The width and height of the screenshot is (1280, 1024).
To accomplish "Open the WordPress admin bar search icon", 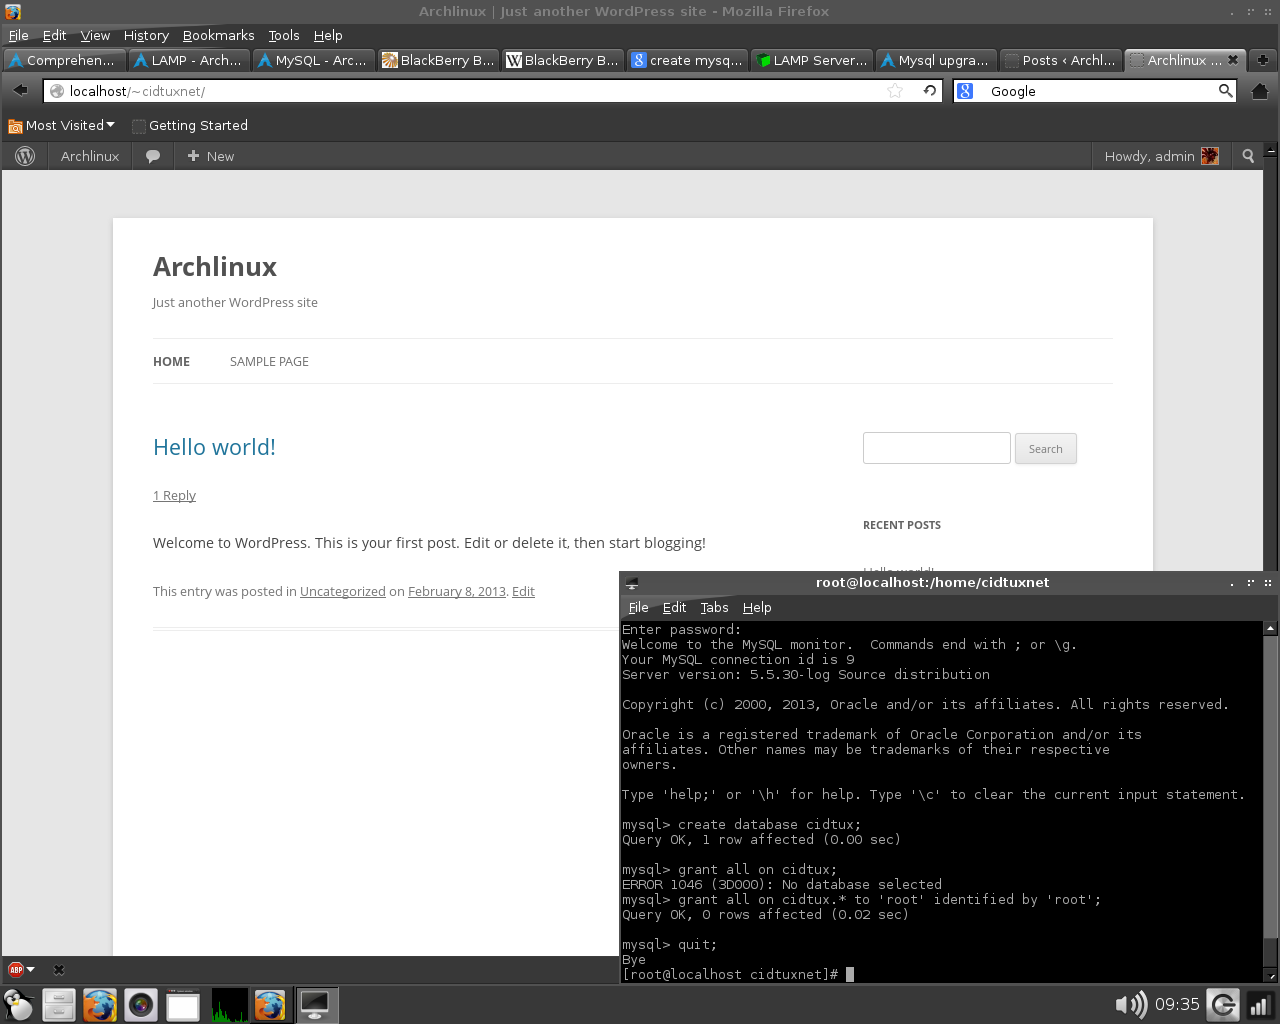I will 1248,156.
